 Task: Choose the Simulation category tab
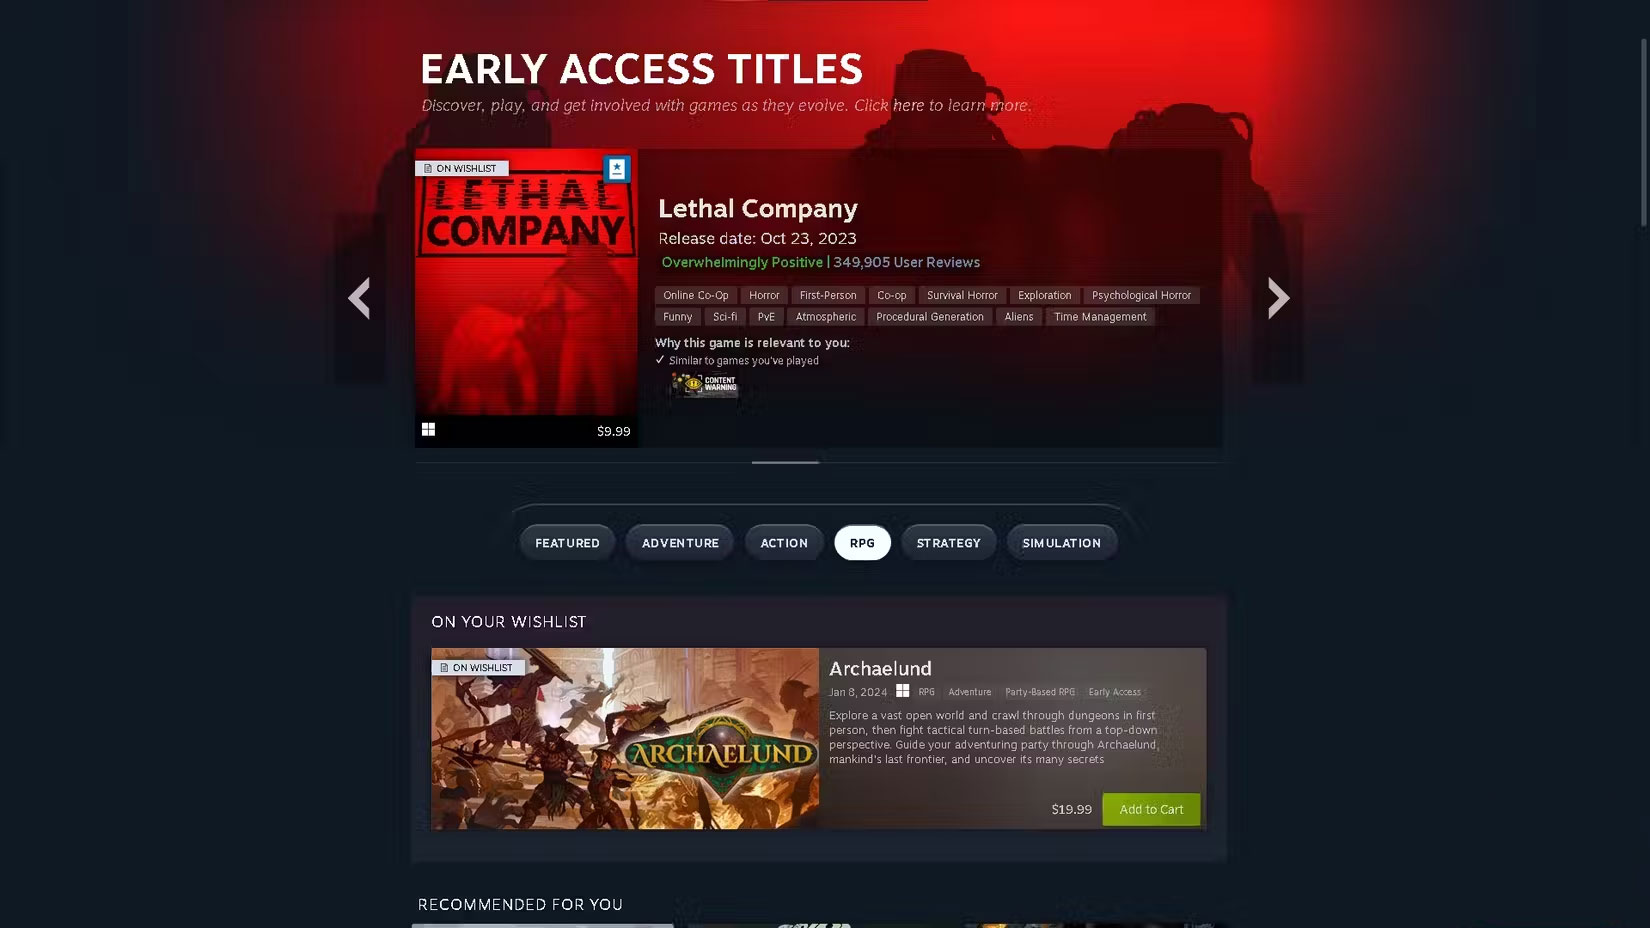click(x=1061, y=543)
